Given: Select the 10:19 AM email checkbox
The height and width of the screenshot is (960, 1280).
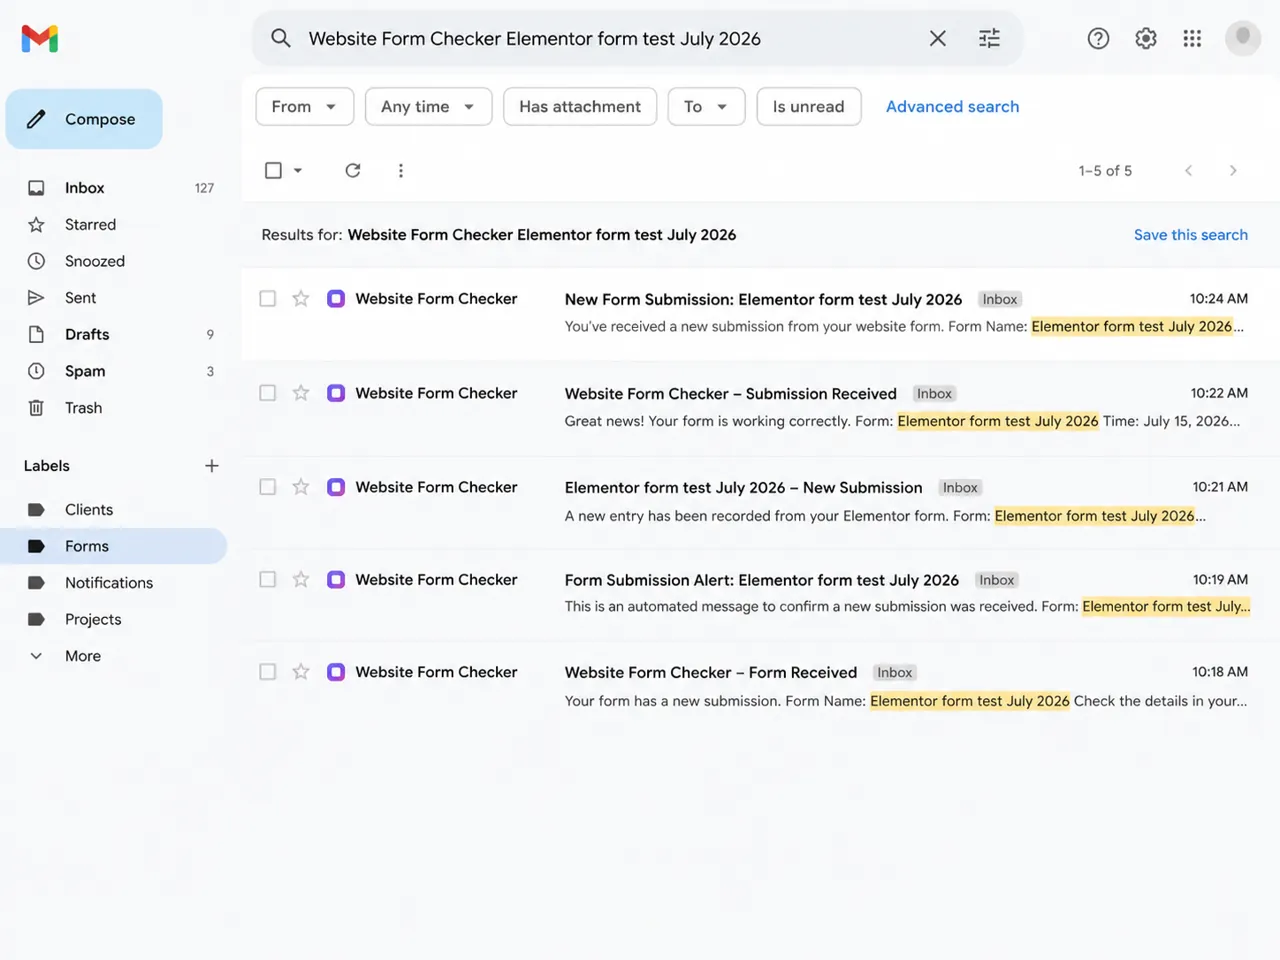Looking at the screenshot, I should tap(267, 579).
